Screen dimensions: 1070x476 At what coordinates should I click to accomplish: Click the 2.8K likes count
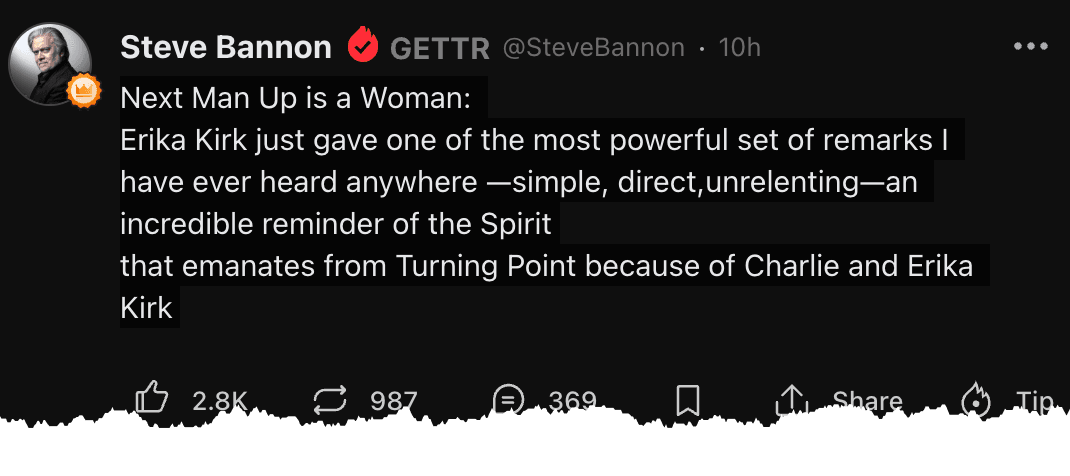tap(219, 401)
